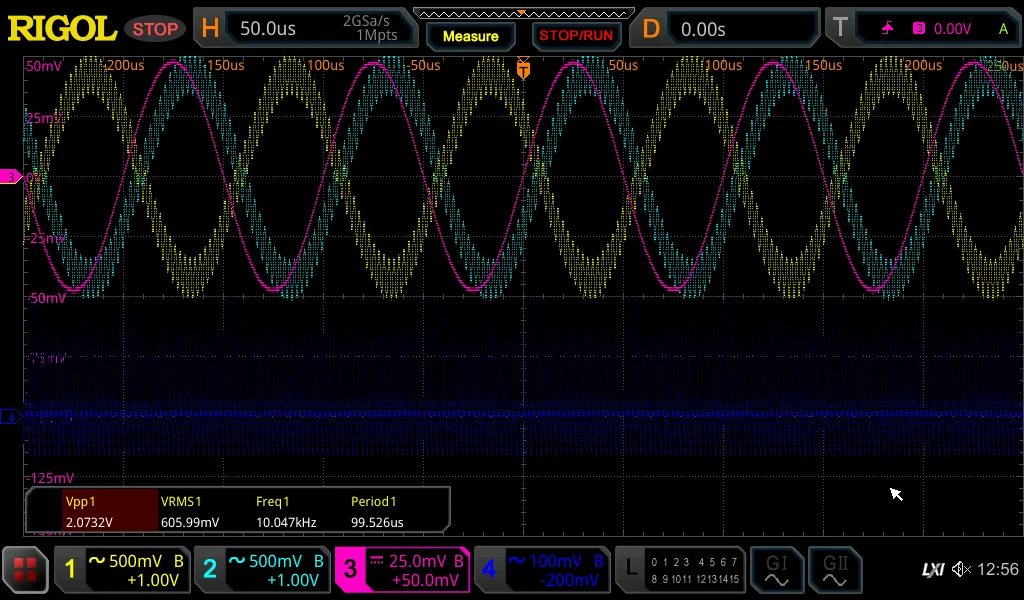Open the GI signal generator
The width and height of the screenshot is (1024, 600).
point(776,570)
